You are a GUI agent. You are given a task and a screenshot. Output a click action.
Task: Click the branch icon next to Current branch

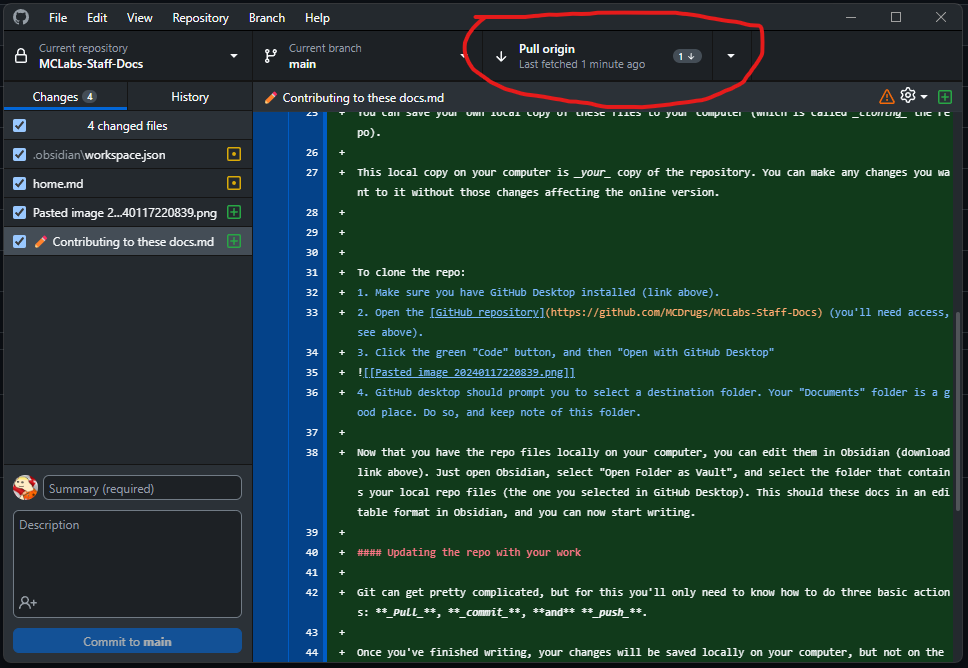(270, 56)
